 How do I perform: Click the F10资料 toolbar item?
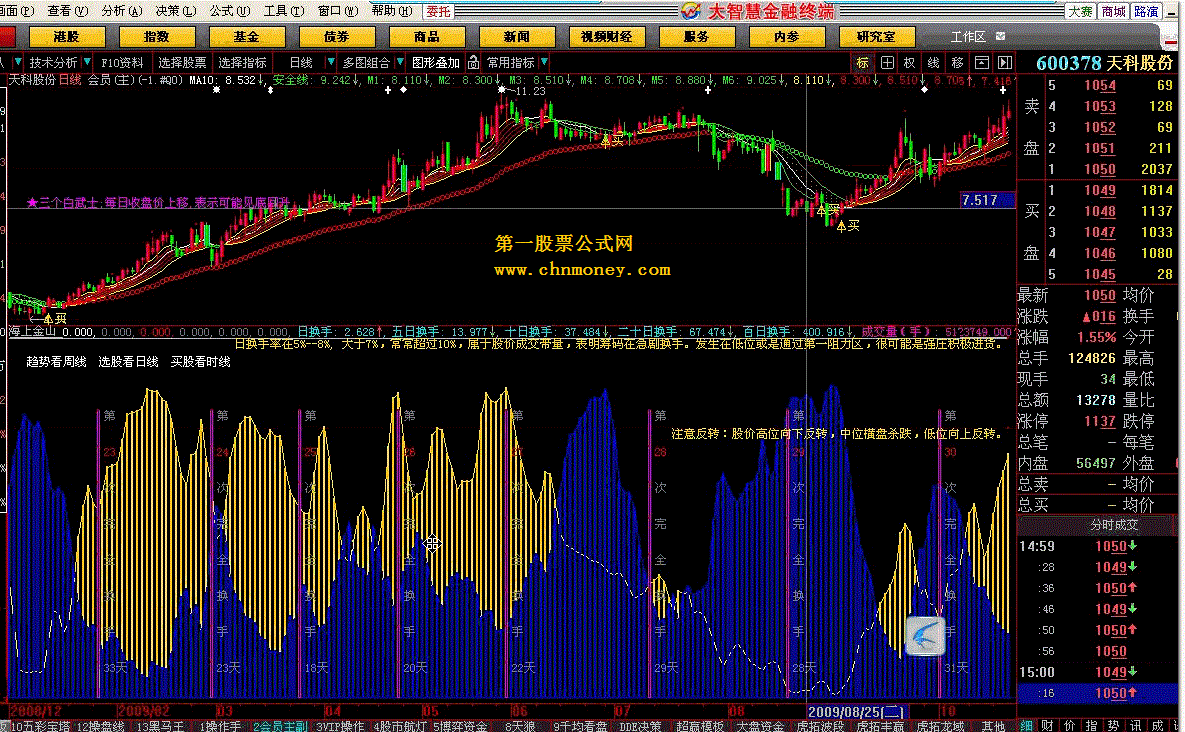coord(122,63)
